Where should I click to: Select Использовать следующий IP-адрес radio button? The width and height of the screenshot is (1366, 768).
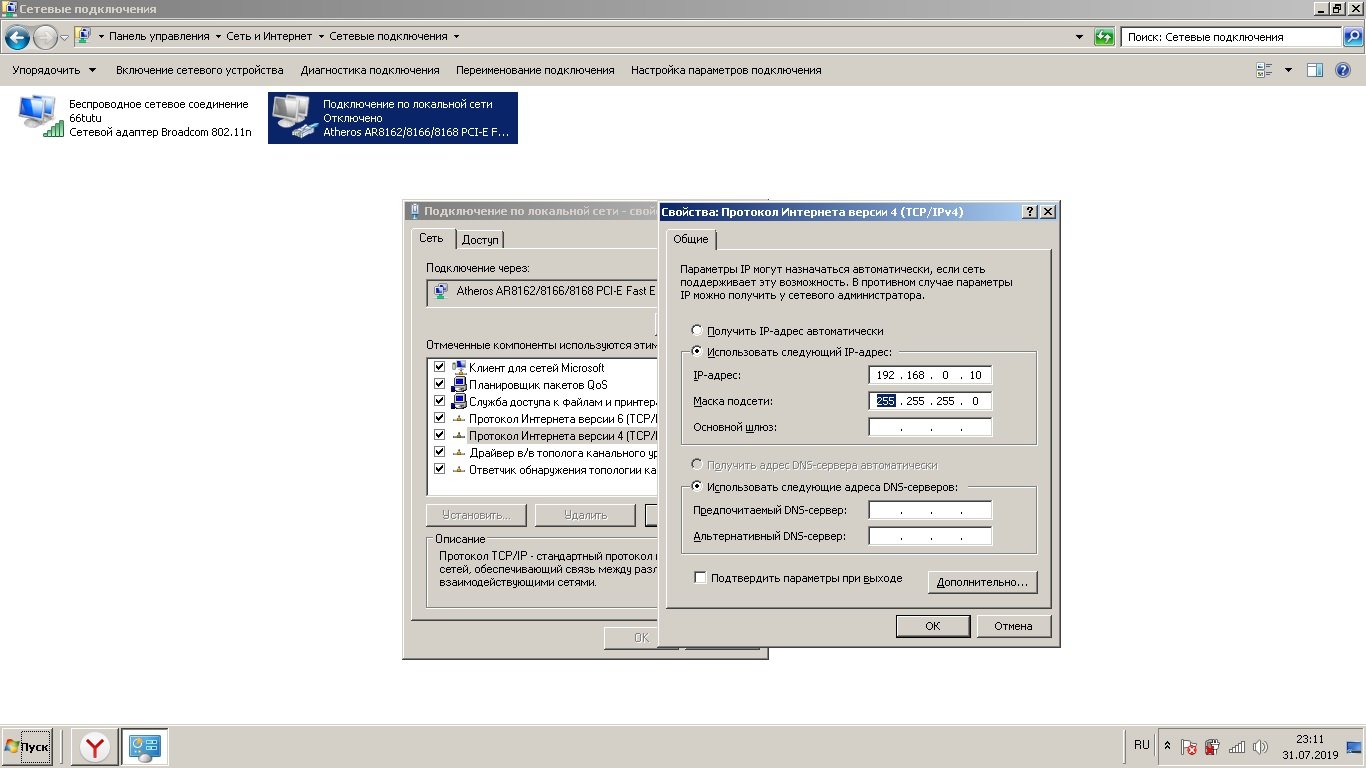click(697, 352)
